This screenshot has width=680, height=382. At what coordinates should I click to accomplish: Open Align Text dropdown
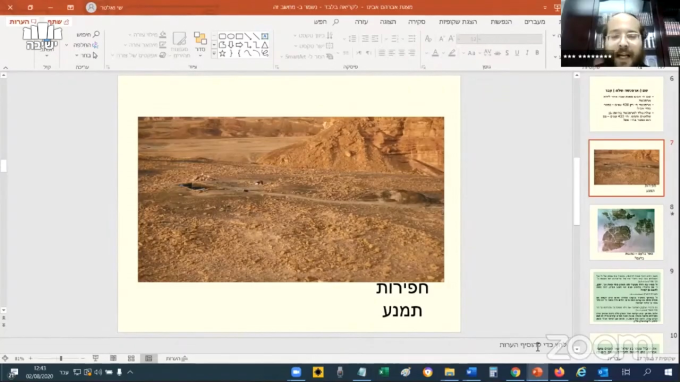313,46
